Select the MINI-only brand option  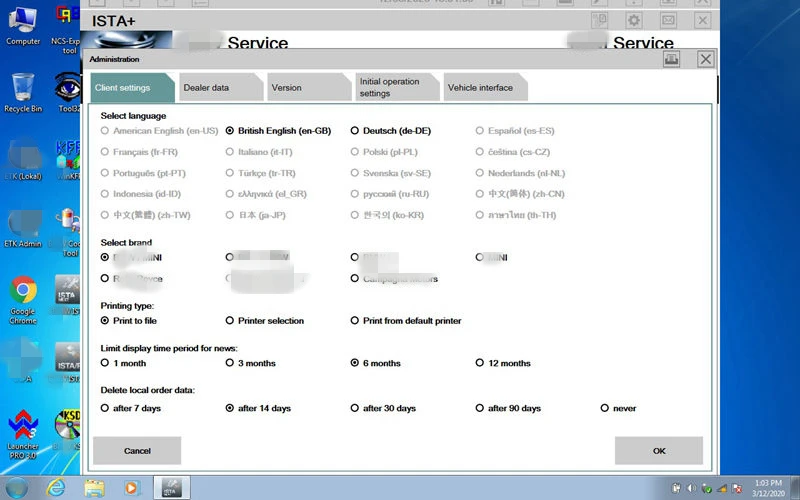(x=492, y=257)
